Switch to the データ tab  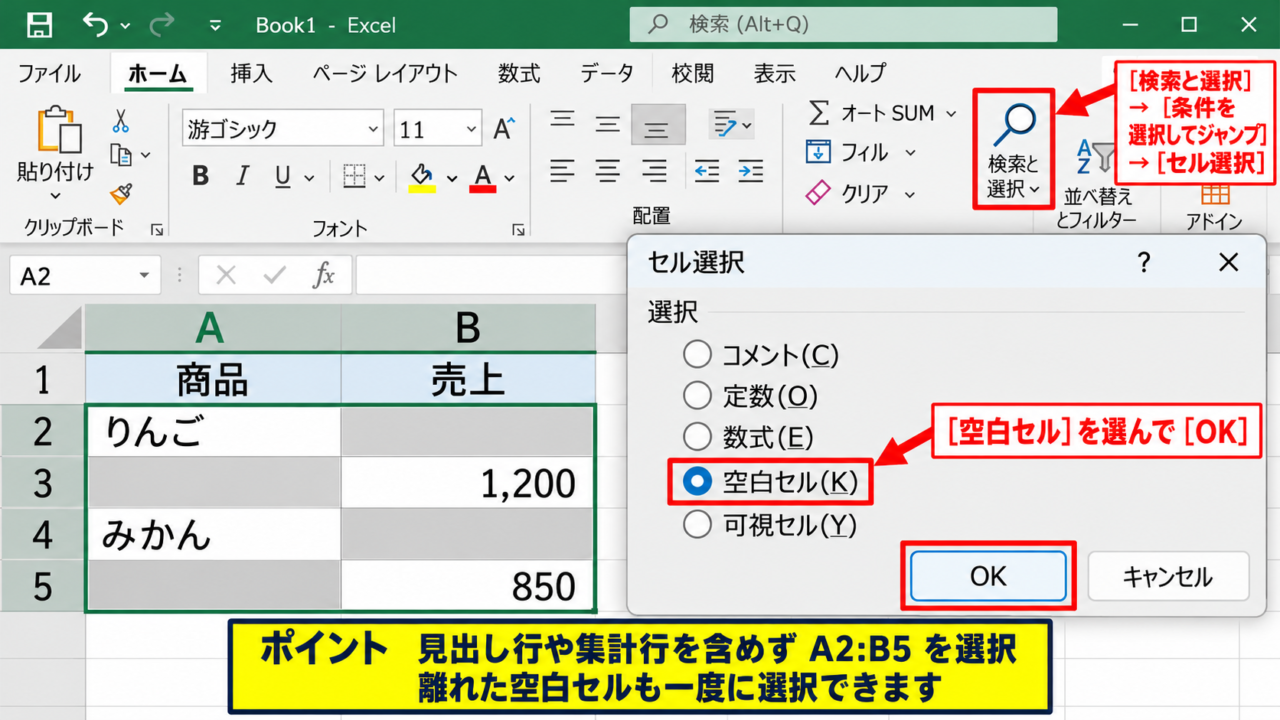coord(607,73)
